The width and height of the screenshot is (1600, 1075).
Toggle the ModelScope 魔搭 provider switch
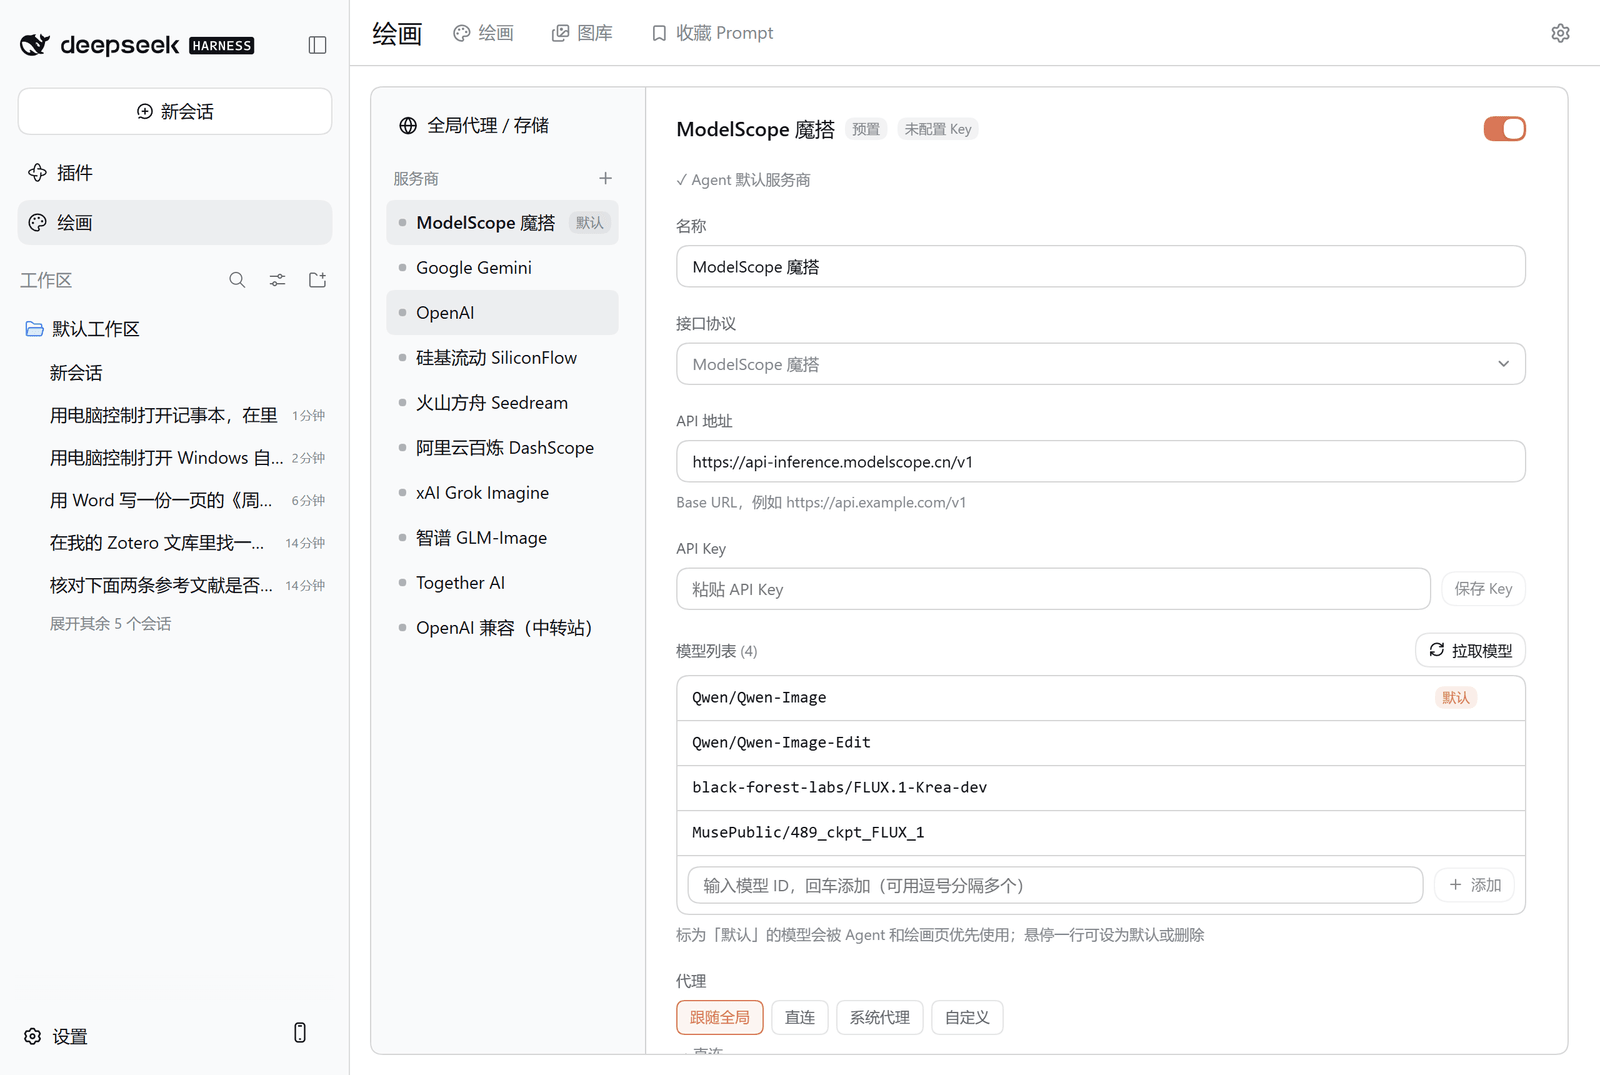click(1504, 129)
